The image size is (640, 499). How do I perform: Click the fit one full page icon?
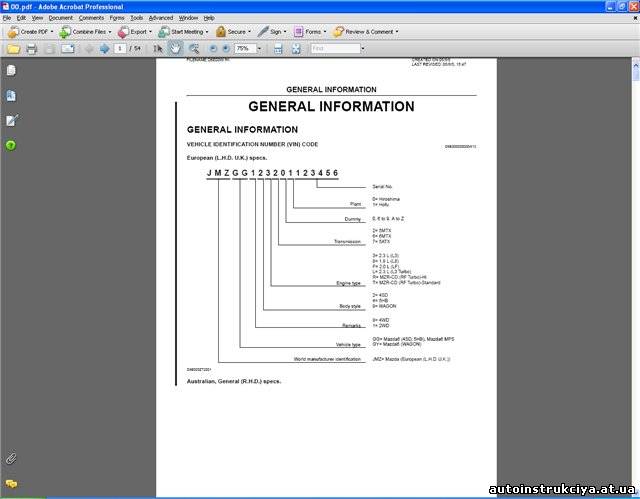[x=296, y=49]
